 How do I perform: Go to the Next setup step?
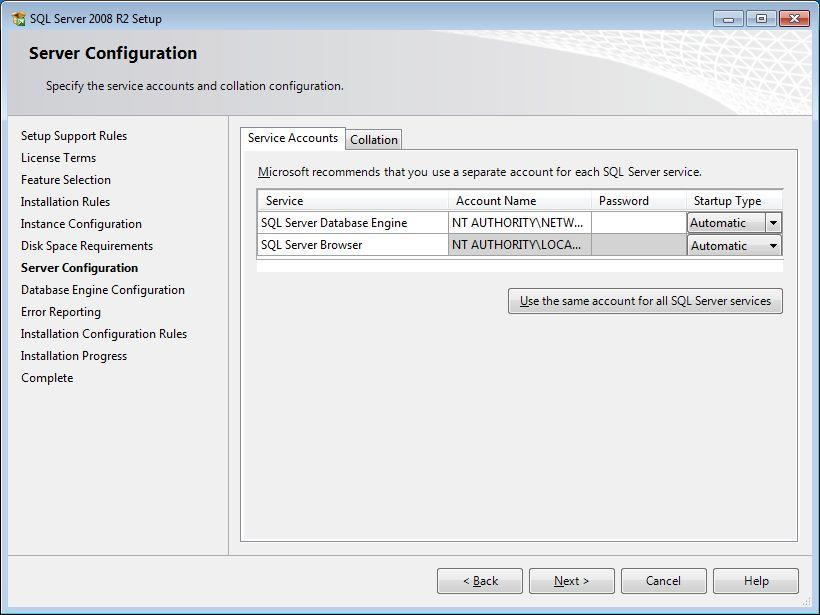click(x=572, y=581)
